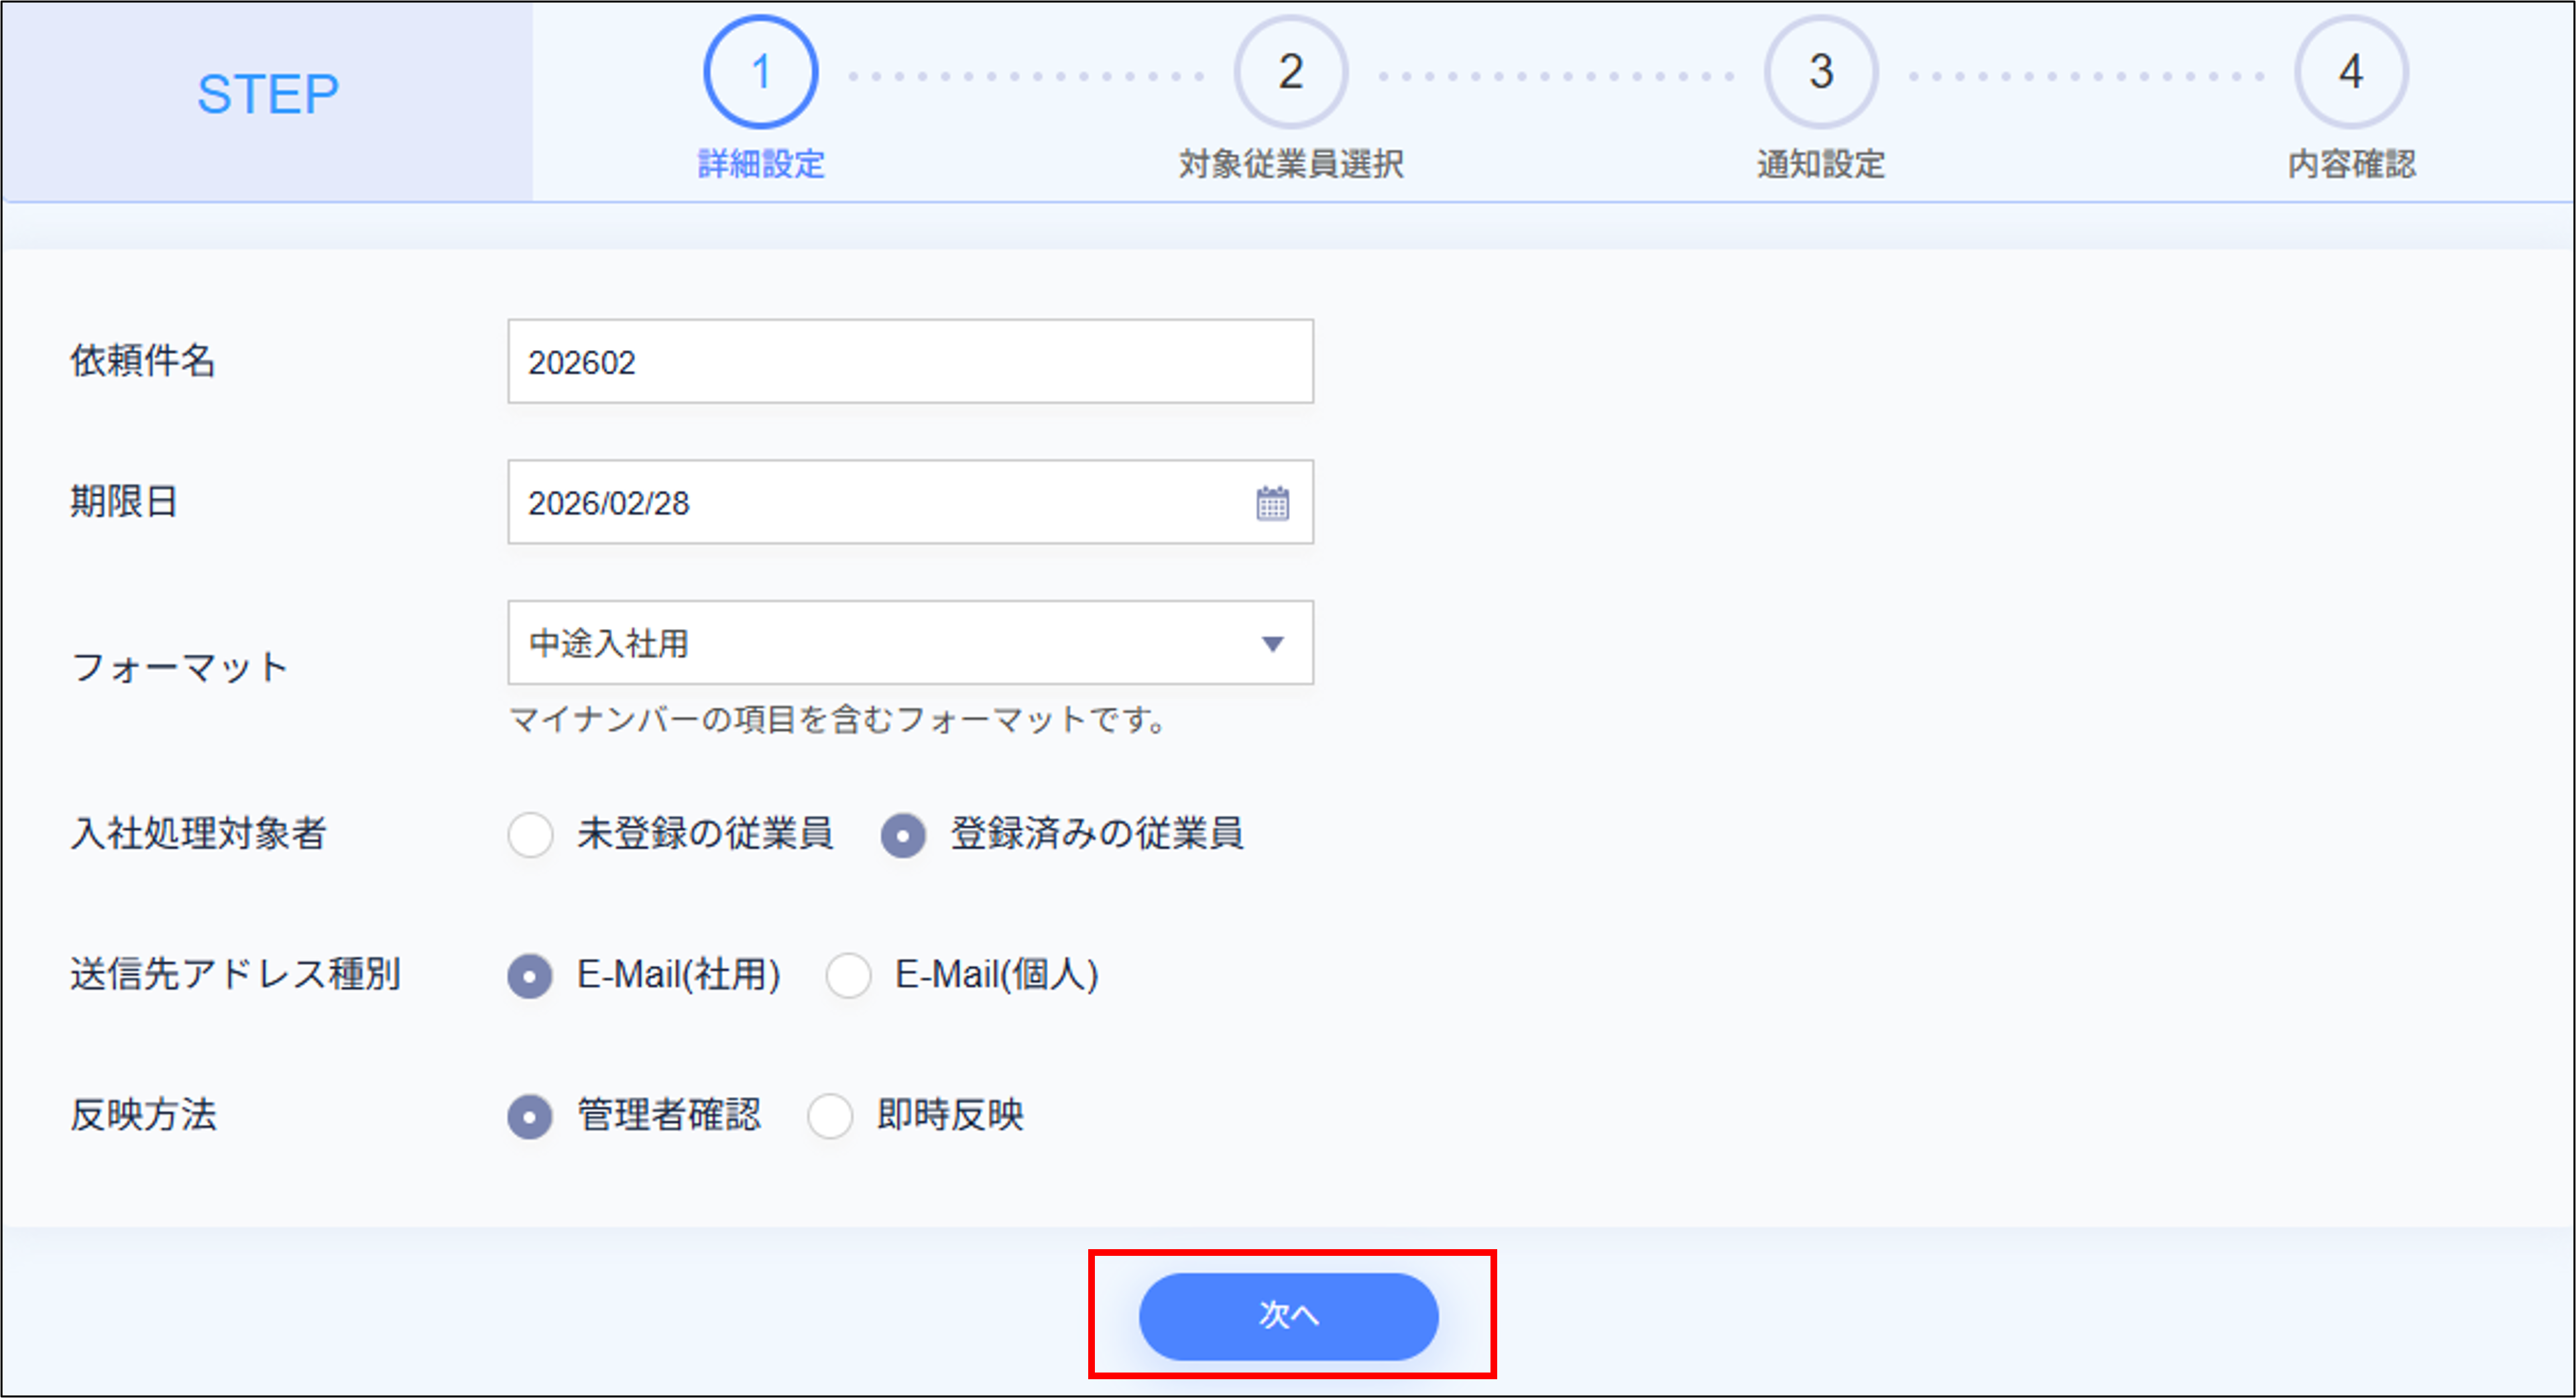
Task: Click step circle 1 (詳細設定)
Action: (x=760, y=70)
